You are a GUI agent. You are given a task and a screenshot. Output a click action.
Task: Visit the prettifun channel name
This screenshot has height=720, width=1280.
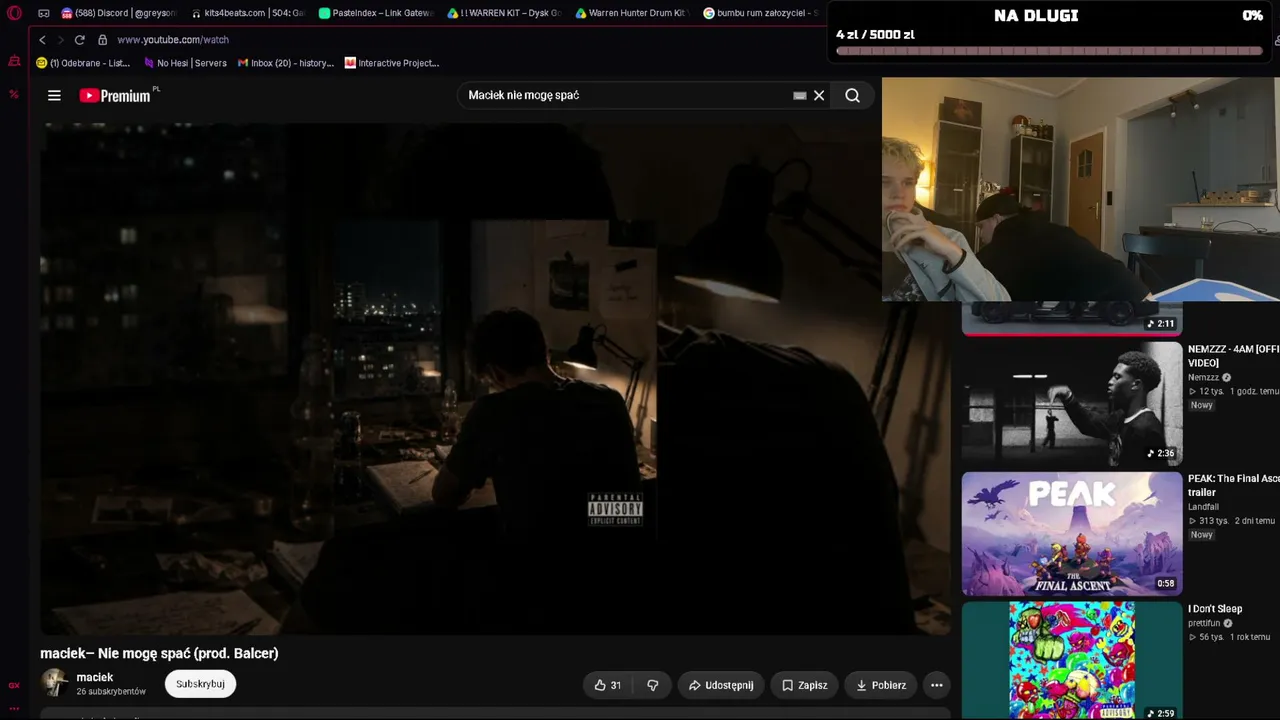[1205, 623]
